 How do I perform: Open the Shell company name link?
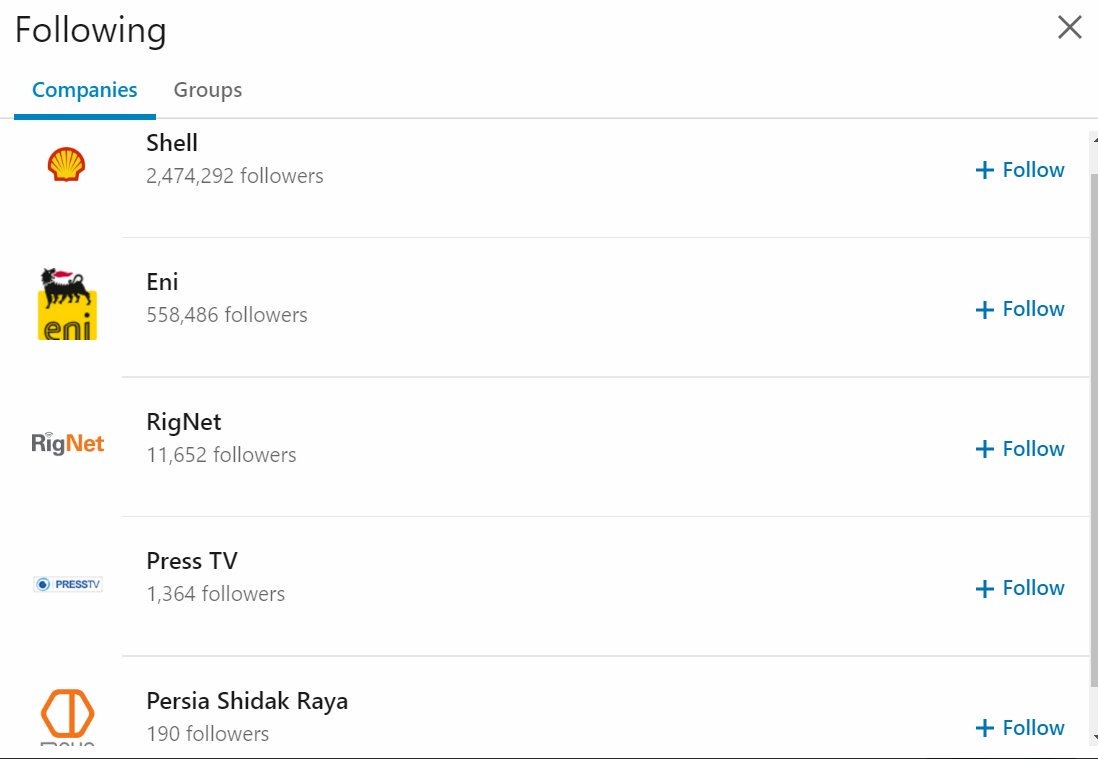point(172,143)
